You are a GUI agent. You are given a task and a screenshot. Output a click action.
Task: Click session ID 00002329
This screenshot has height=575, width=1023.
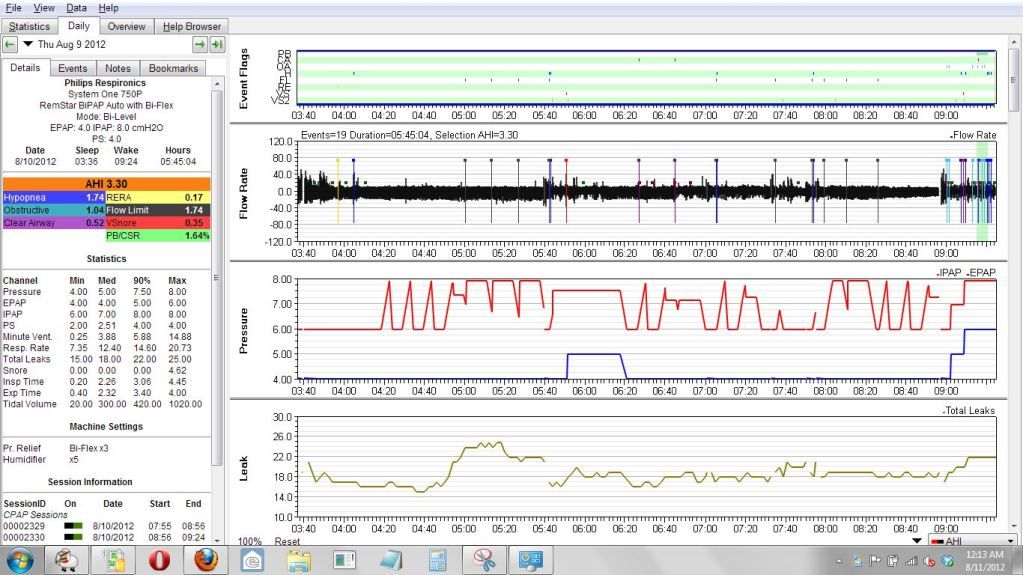tap(24, 526)
